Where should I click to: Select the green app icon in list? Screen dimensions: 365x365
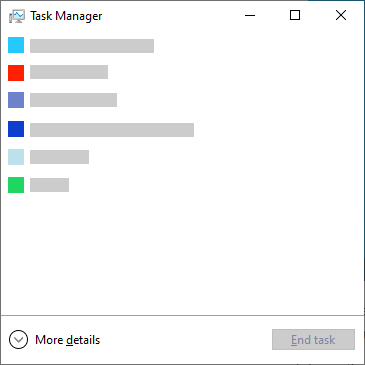pos(16,185)
